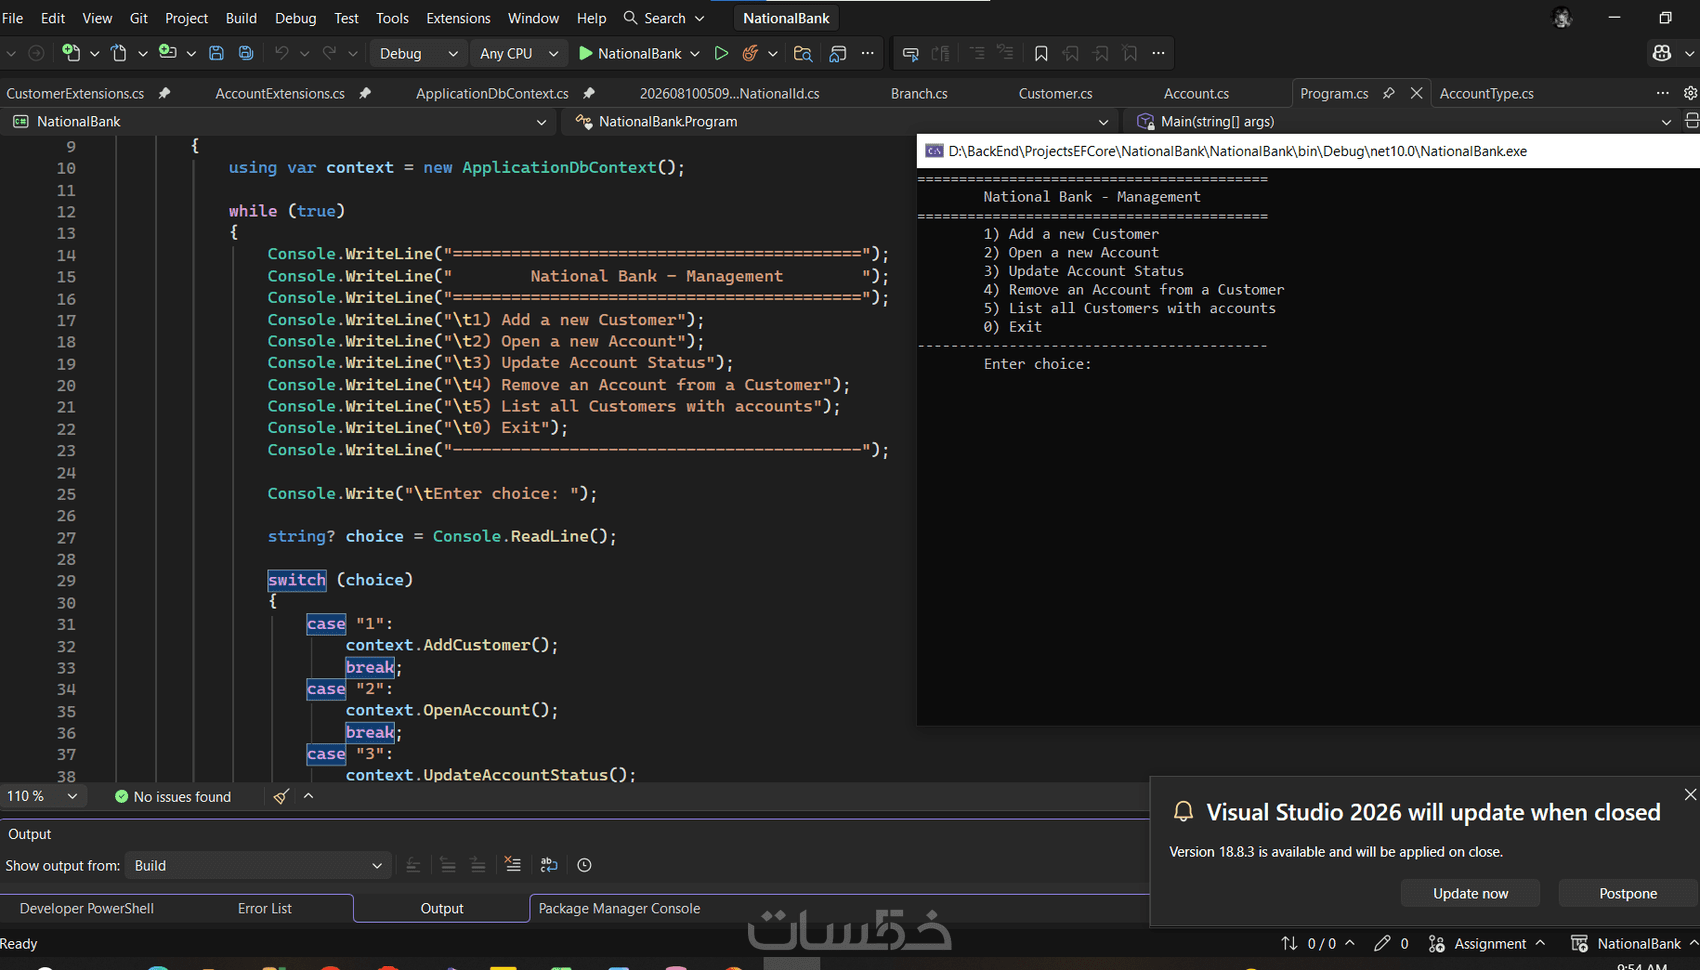
Task: Open the NationalBank project navigation dropdown
Action: tap(280, 121)
